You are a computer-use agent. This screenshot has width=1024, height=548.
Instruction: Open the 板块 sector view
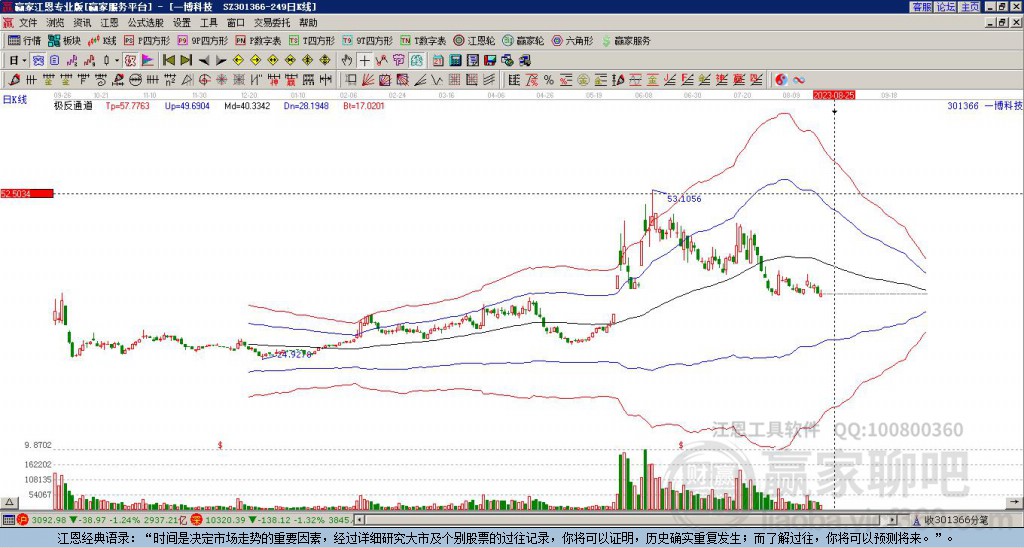coord(64,40)
